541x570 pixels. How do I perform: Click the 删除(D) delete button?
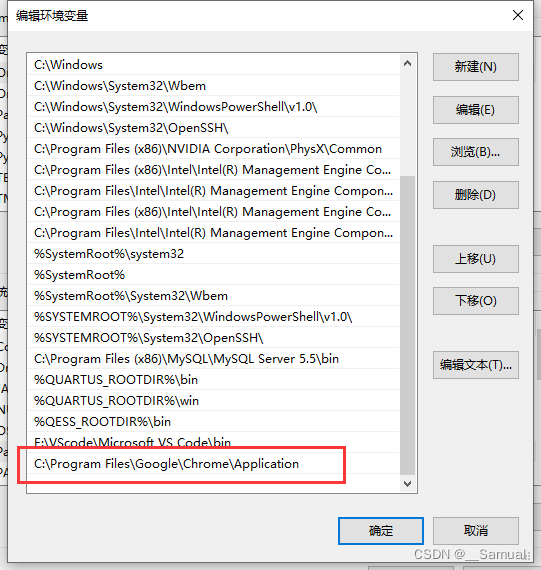(476, 195)
